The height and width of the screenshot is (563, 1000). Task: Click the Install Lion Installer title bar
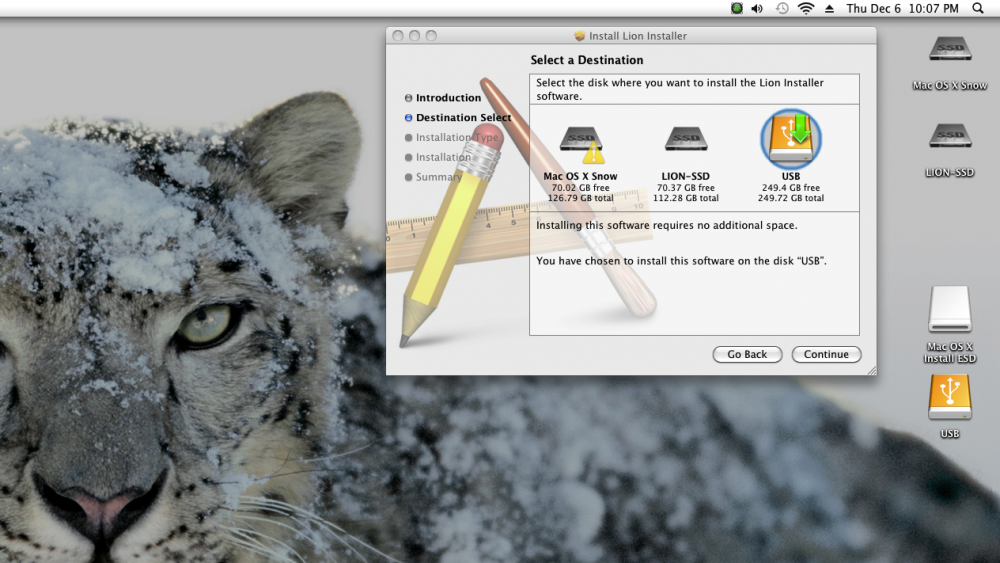pos(631,36)
